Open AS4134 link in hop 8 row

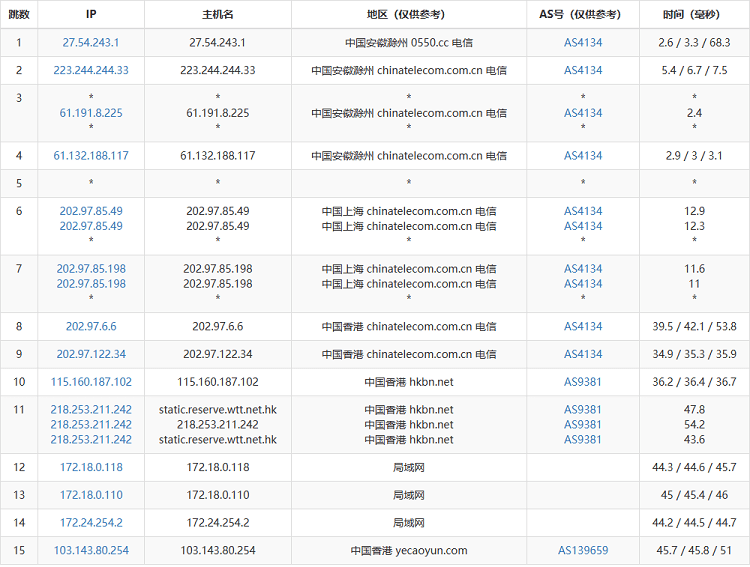(x=583, y=326)
